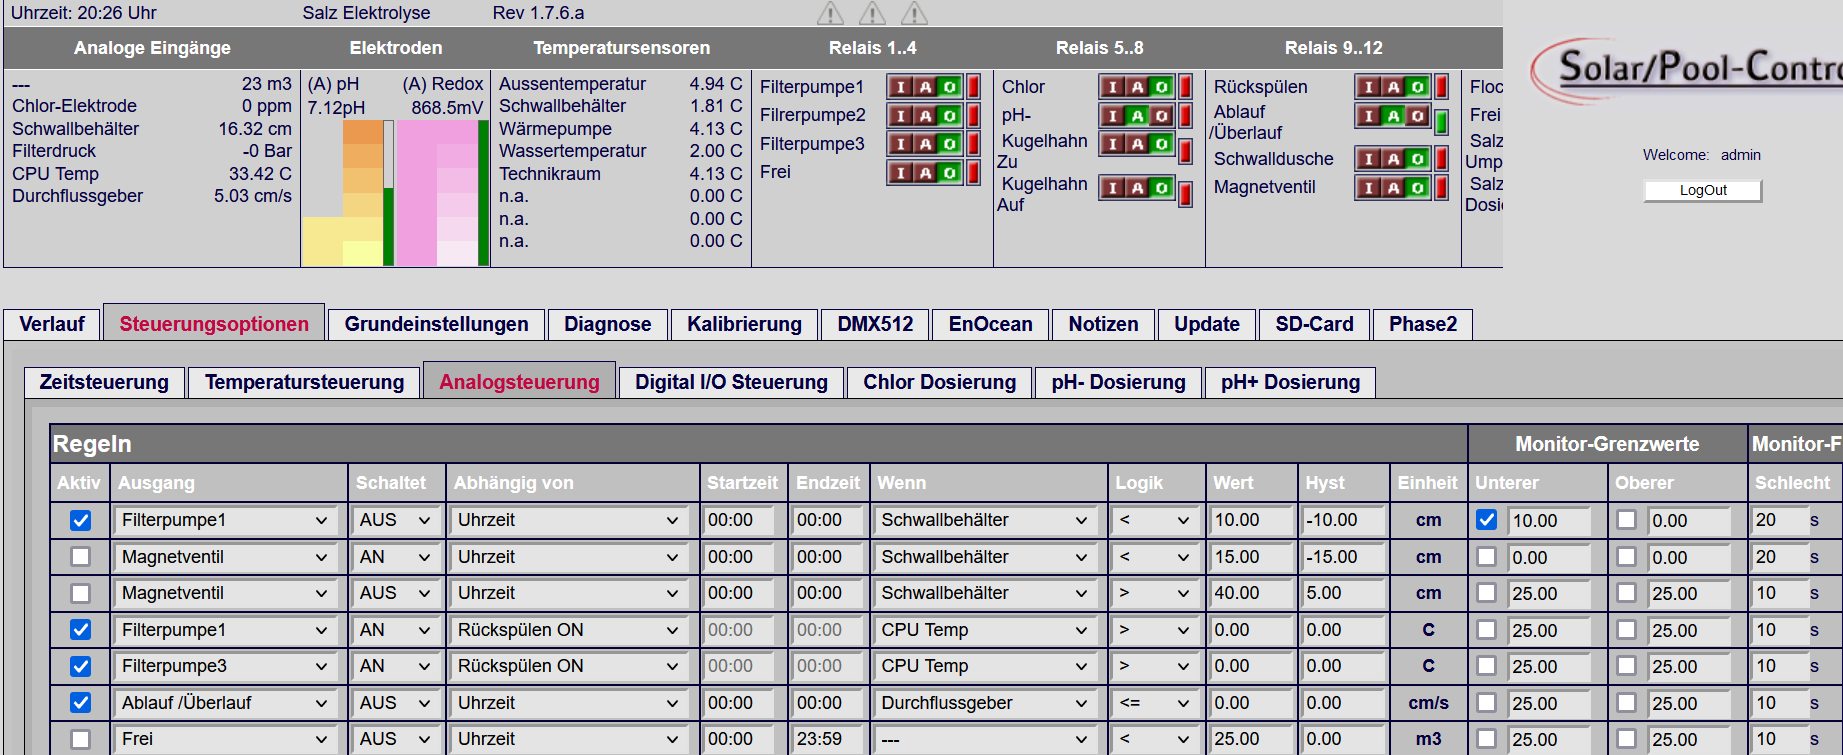This screenshot has width=1843, height=755.
Task: Turn Chlor relay to I
Action: pos(1113,87)
